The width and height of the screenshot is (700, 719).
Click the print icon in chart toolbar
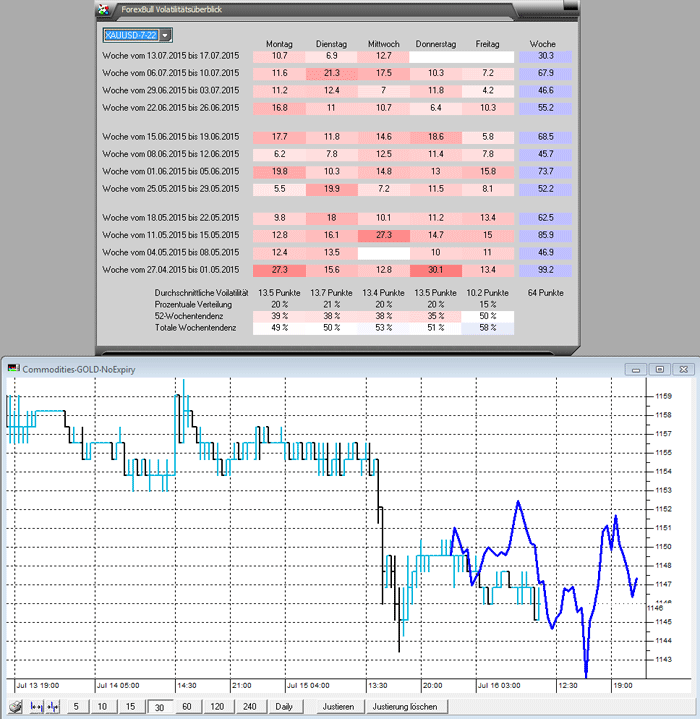13,707
